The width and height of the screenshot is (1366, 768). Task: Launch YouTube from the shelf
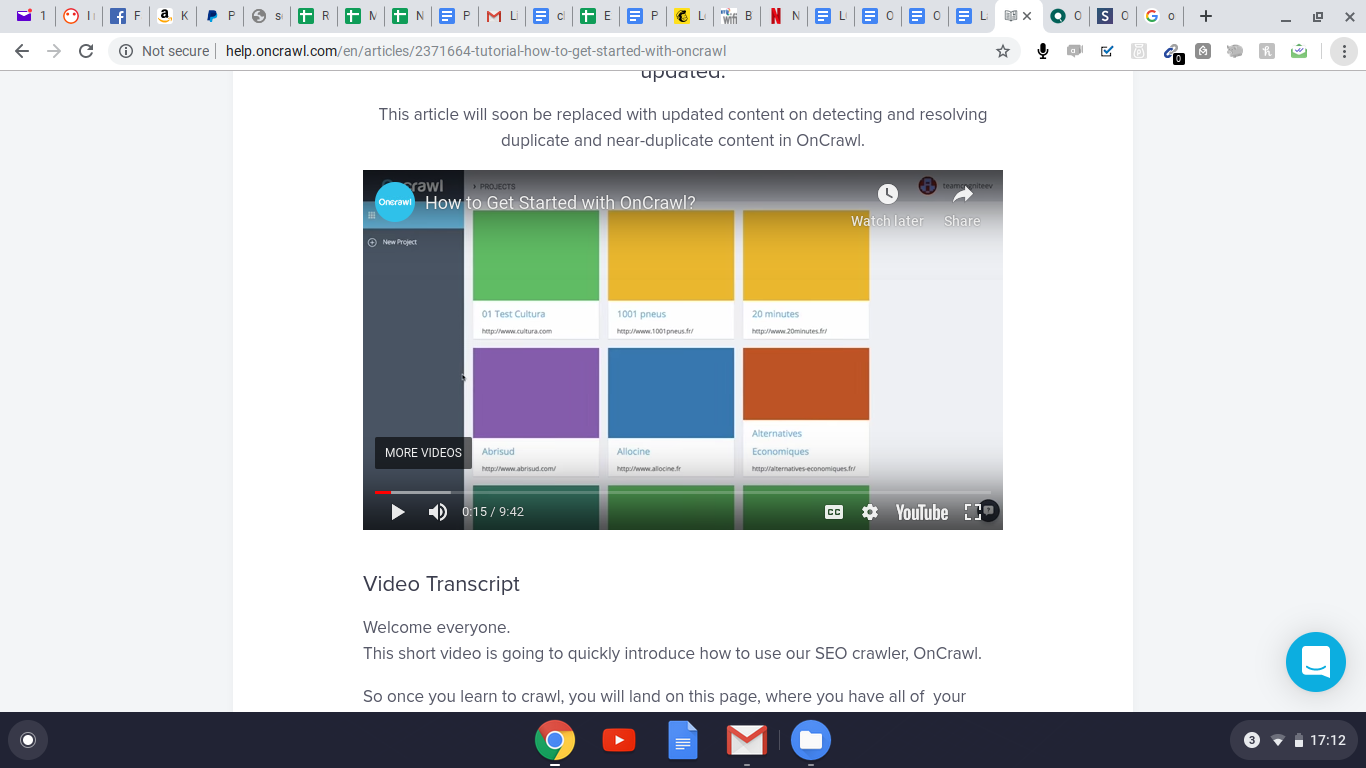point(619,740)
